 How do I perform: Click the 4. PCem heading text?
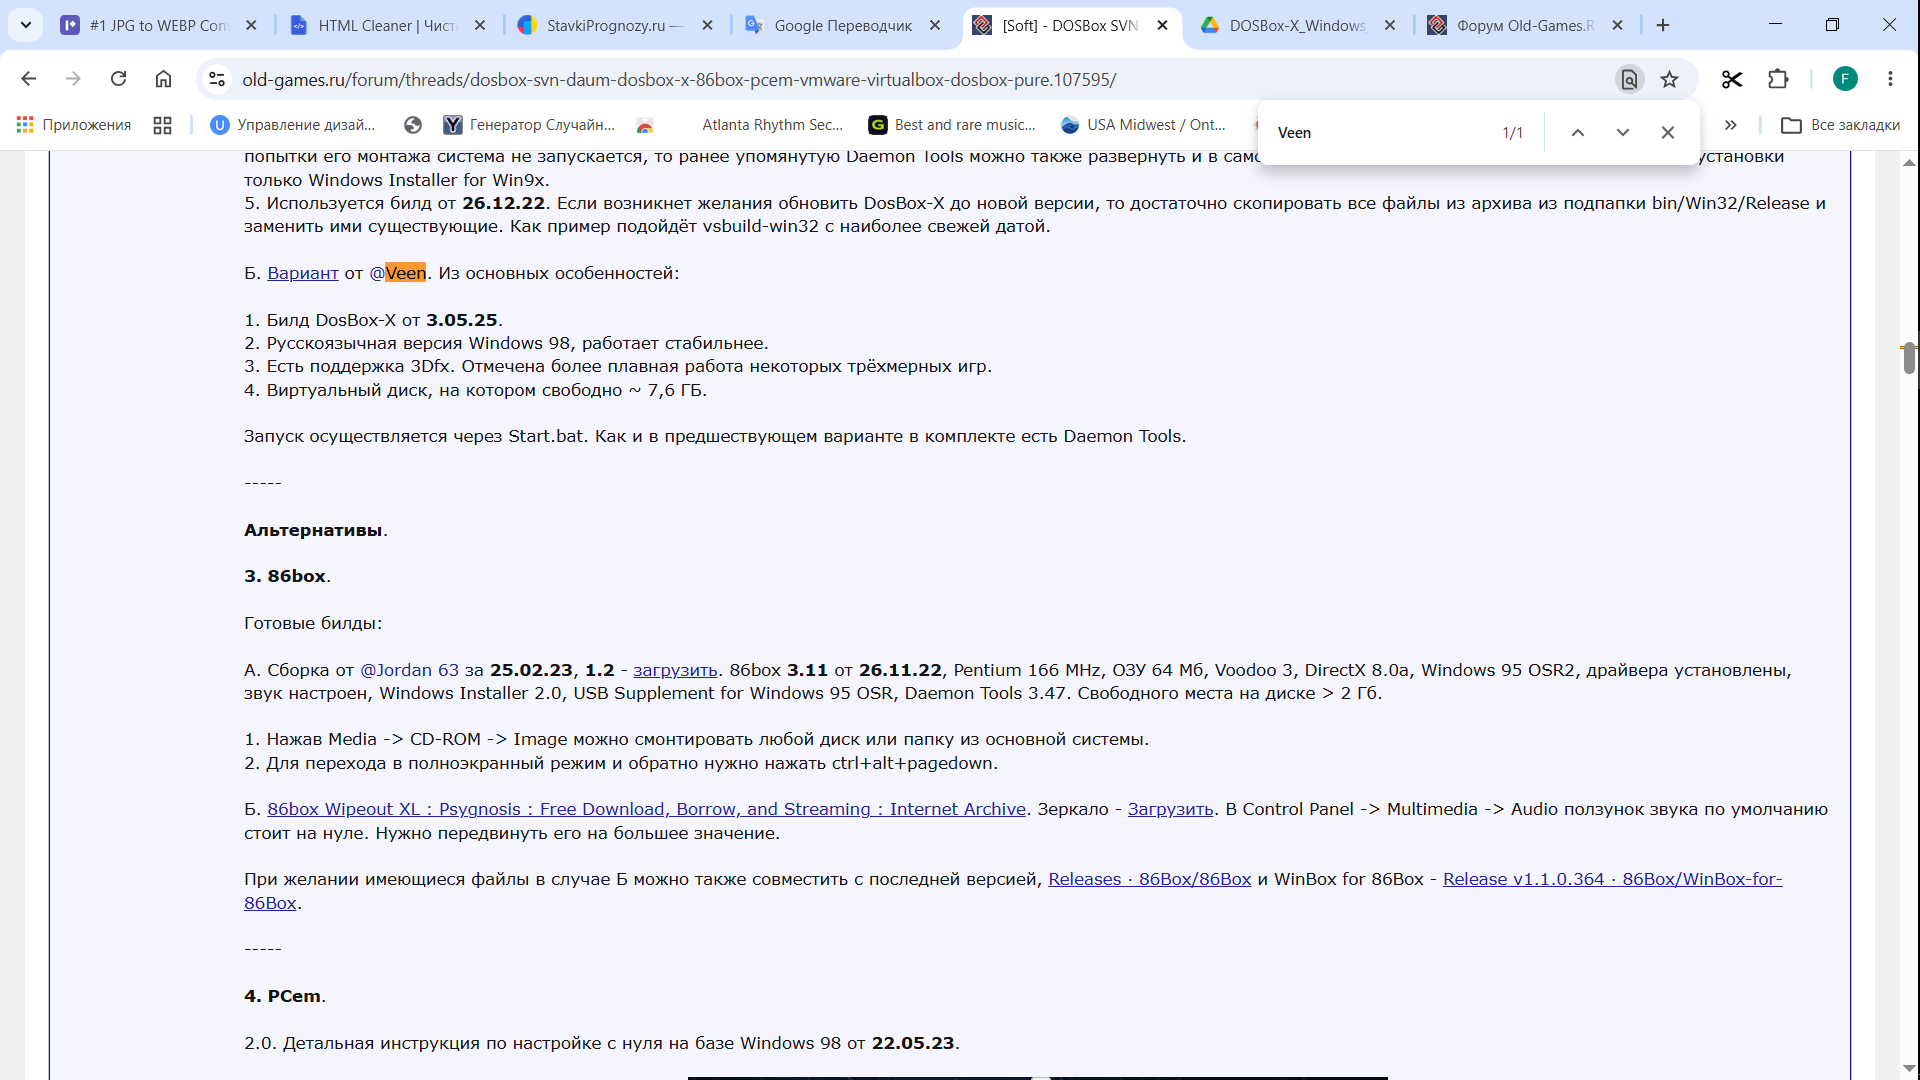(x=282, y=996)
